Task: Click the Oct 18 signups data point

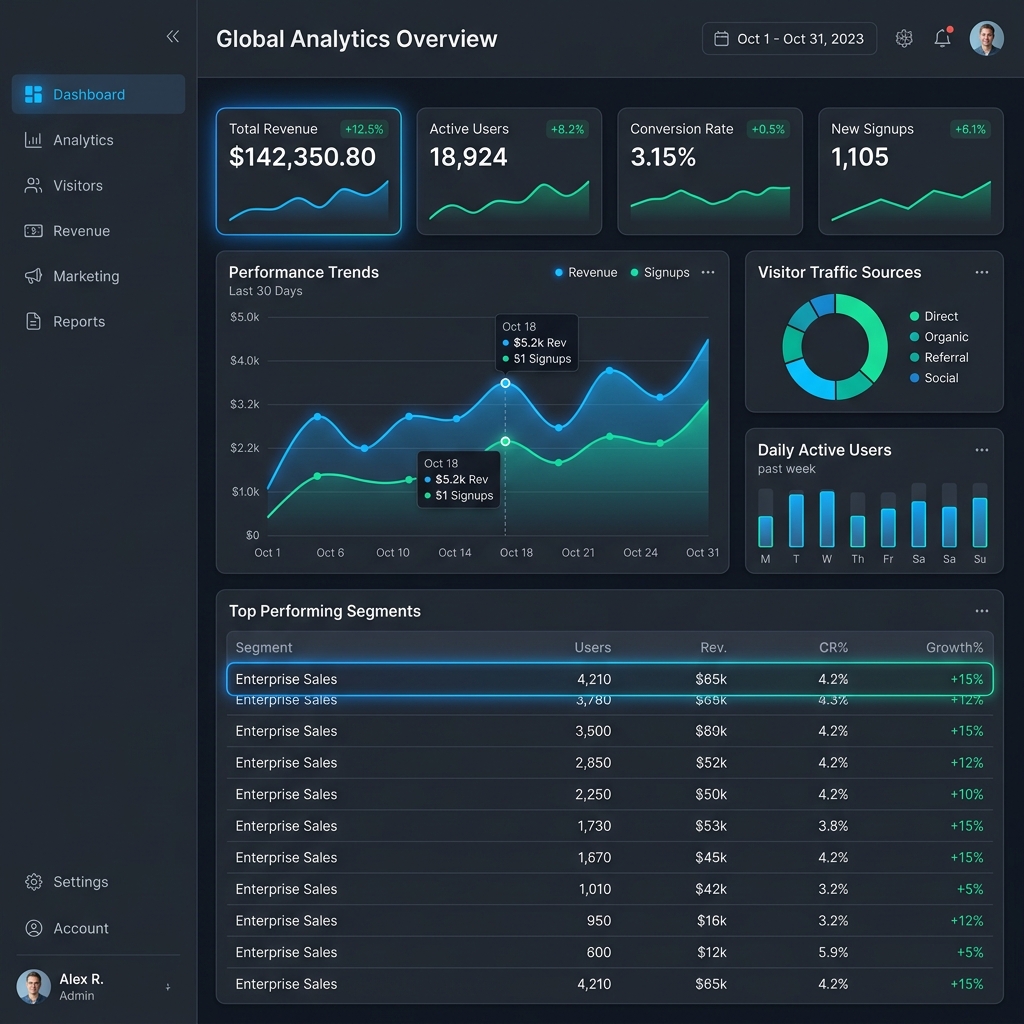Action: point(505,441)
